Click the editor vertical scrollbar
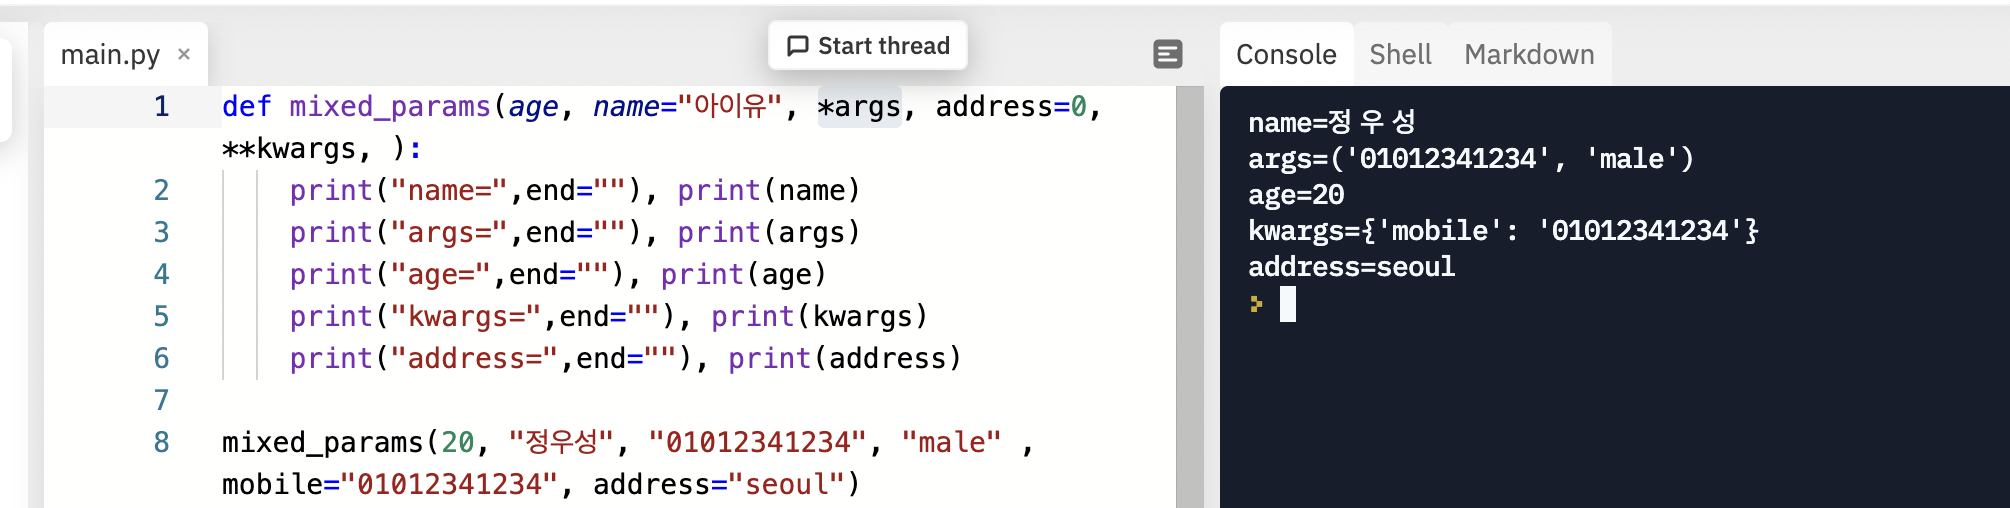 pos(1190,297)
